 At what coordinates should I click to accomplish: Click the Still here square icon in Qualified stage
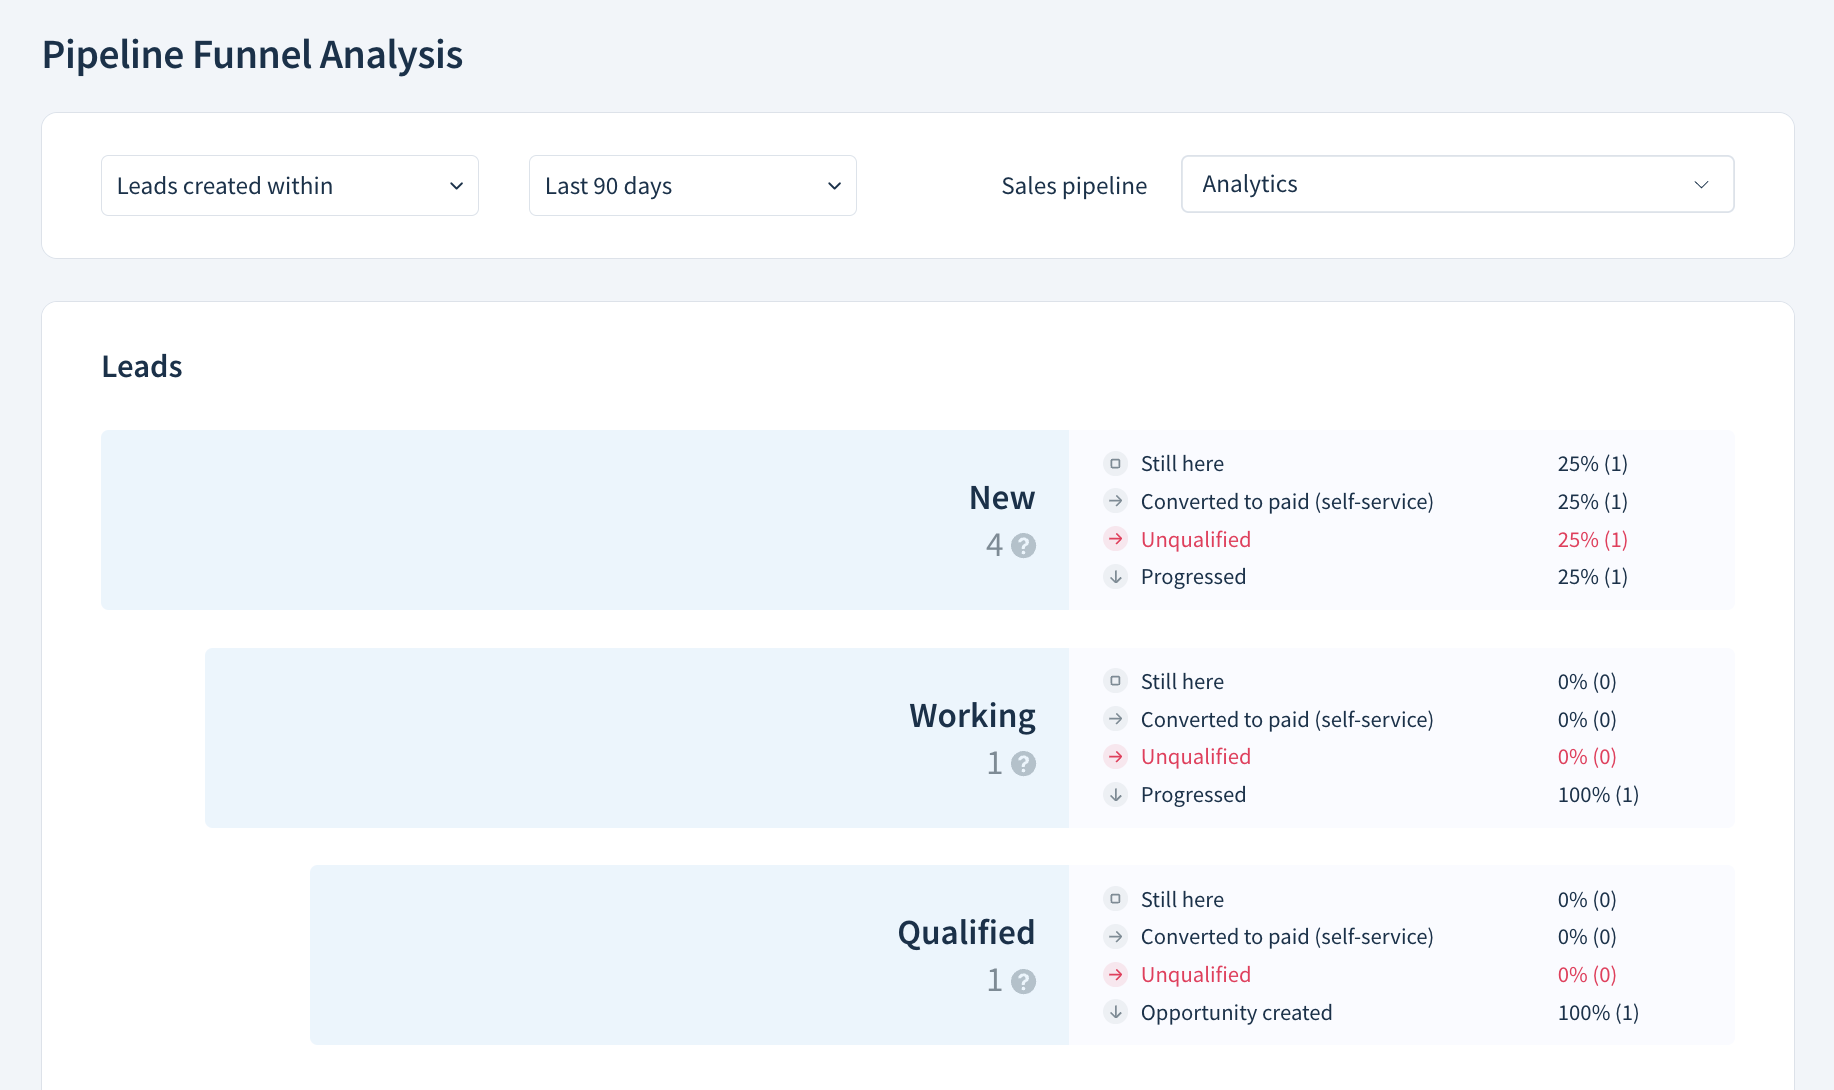tap(1114, 898)
